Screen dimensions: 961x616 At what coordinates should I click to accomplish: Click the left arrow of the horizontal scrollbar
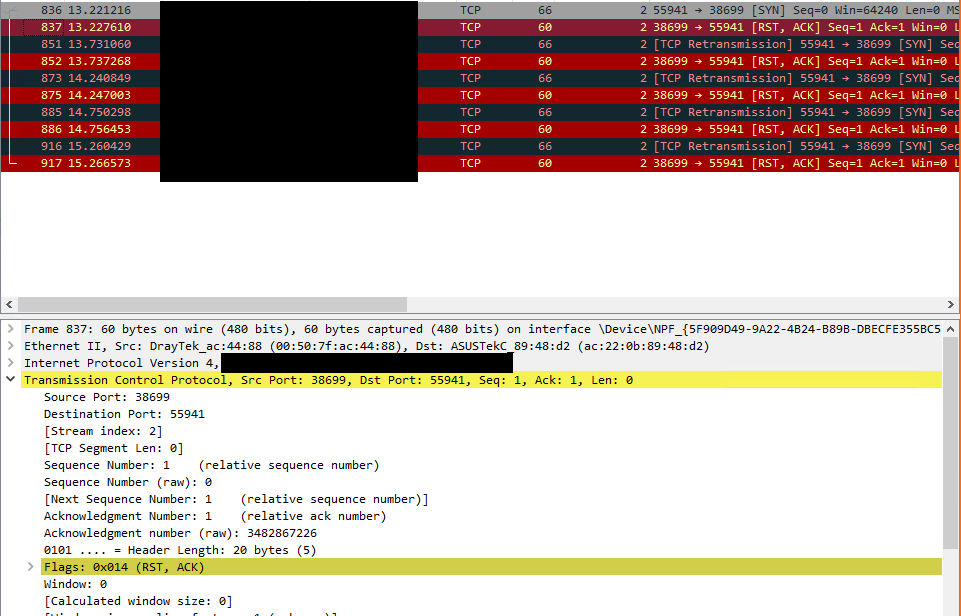[8, 304]
